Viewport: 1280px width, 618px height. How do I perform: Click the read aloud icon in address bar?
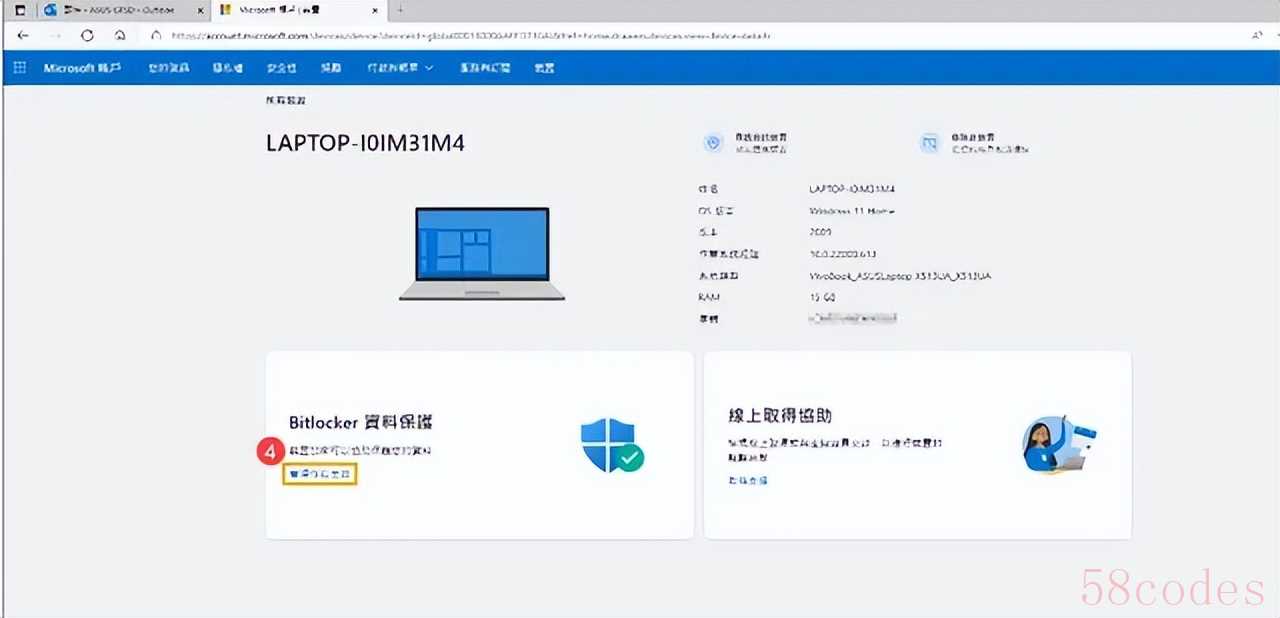point(1256,35)
